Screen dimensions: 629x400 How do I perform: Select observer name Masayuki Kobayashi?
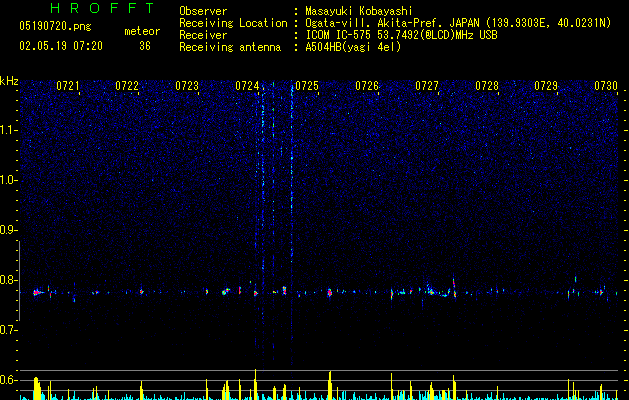[359, 12]
